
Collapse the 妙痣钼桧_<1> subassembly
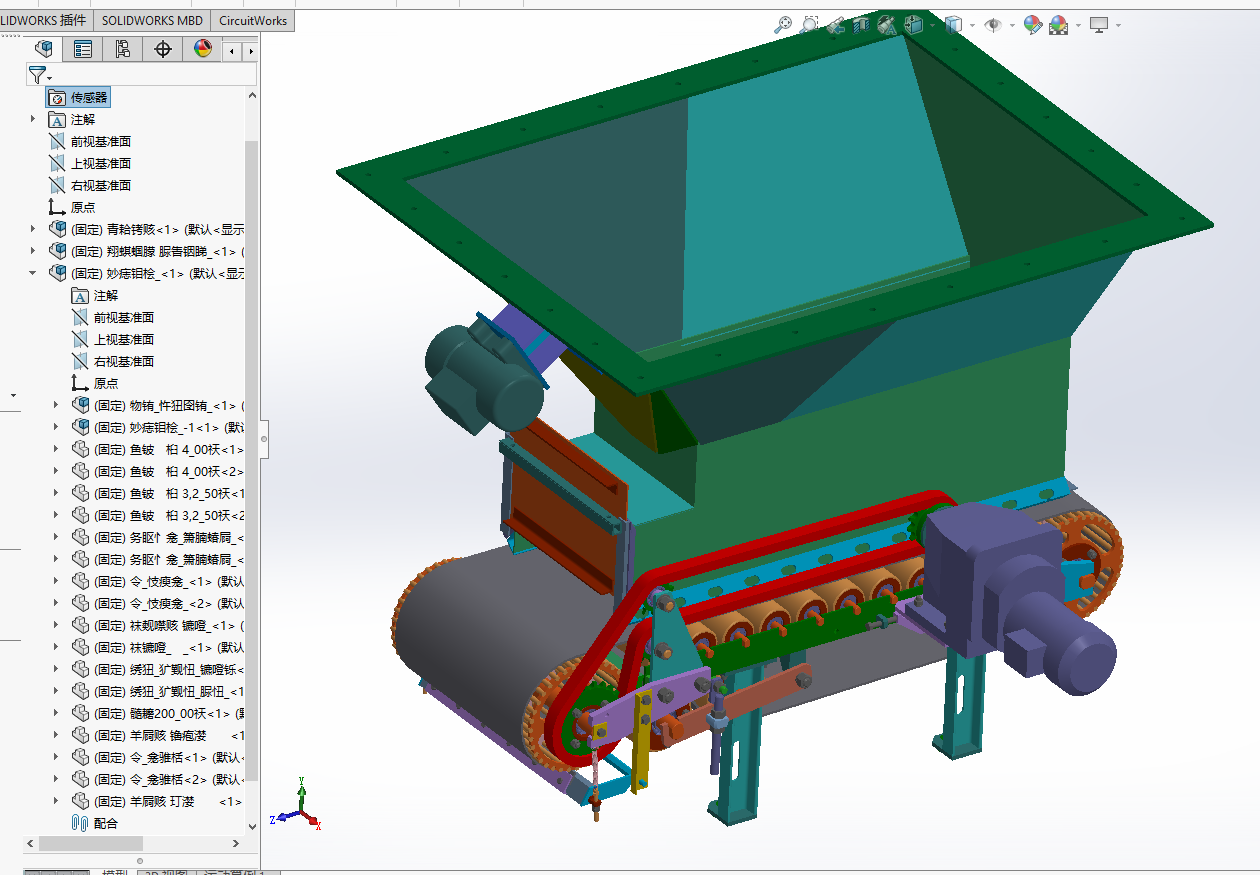(x=33, y=273)
